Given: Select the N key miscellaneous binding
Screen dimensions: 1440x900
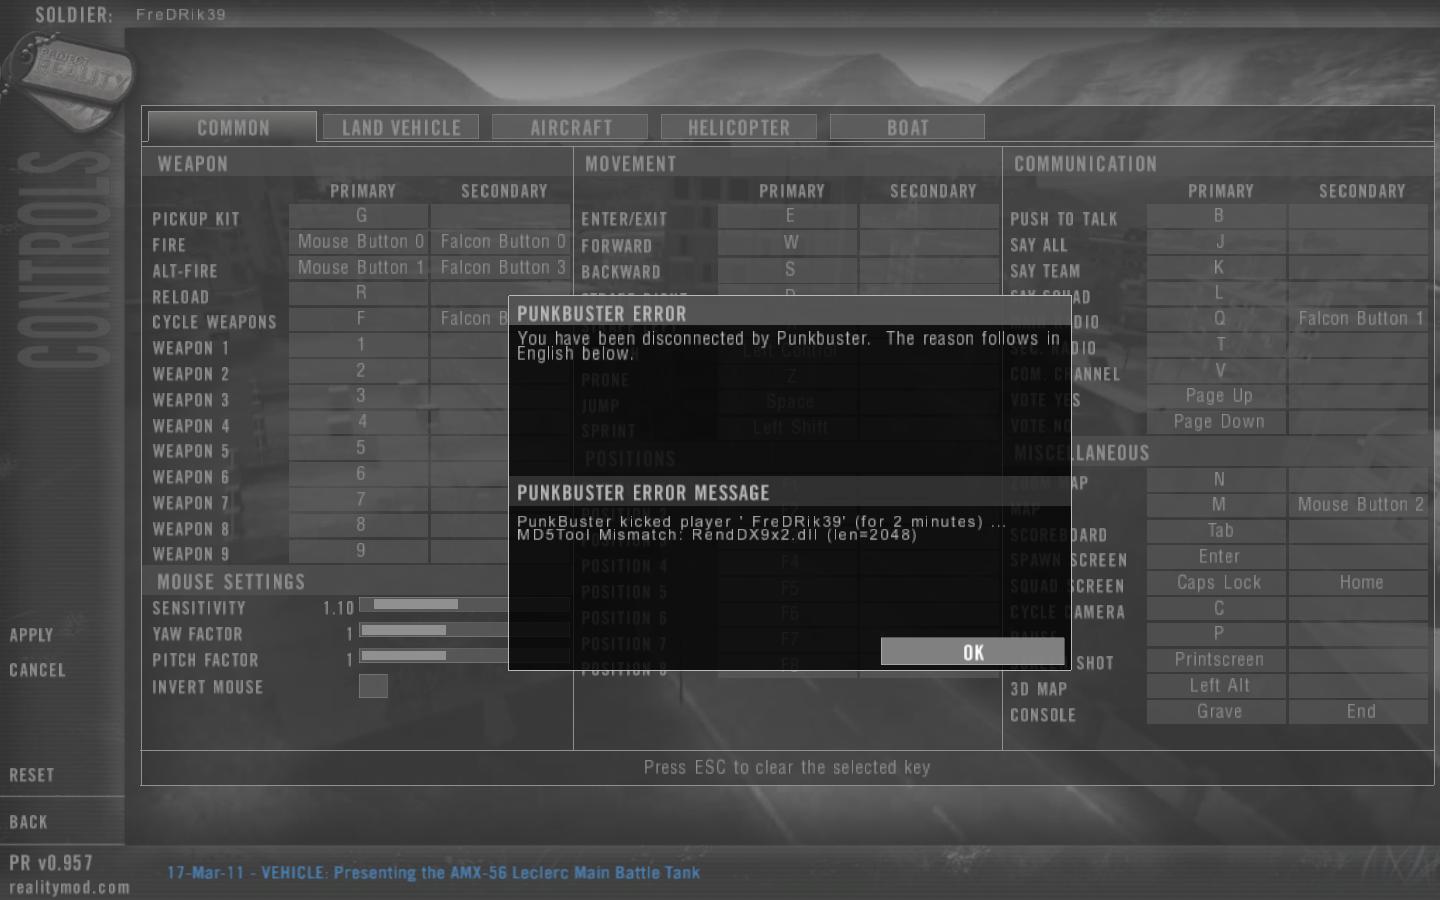Looking at the screenshot, I should pos(1217,480).
